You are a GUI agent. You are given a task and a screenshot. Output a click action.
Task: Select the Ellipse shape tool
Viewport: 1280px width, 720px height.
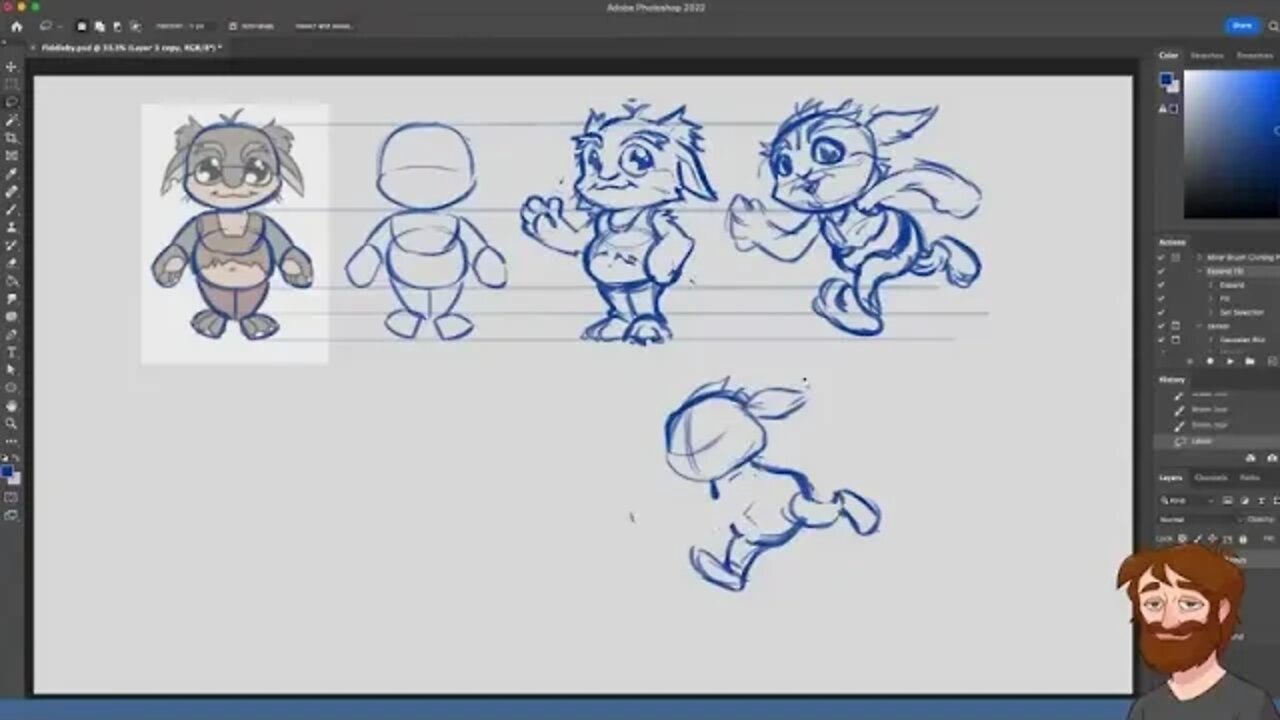(x=12, y=388)
